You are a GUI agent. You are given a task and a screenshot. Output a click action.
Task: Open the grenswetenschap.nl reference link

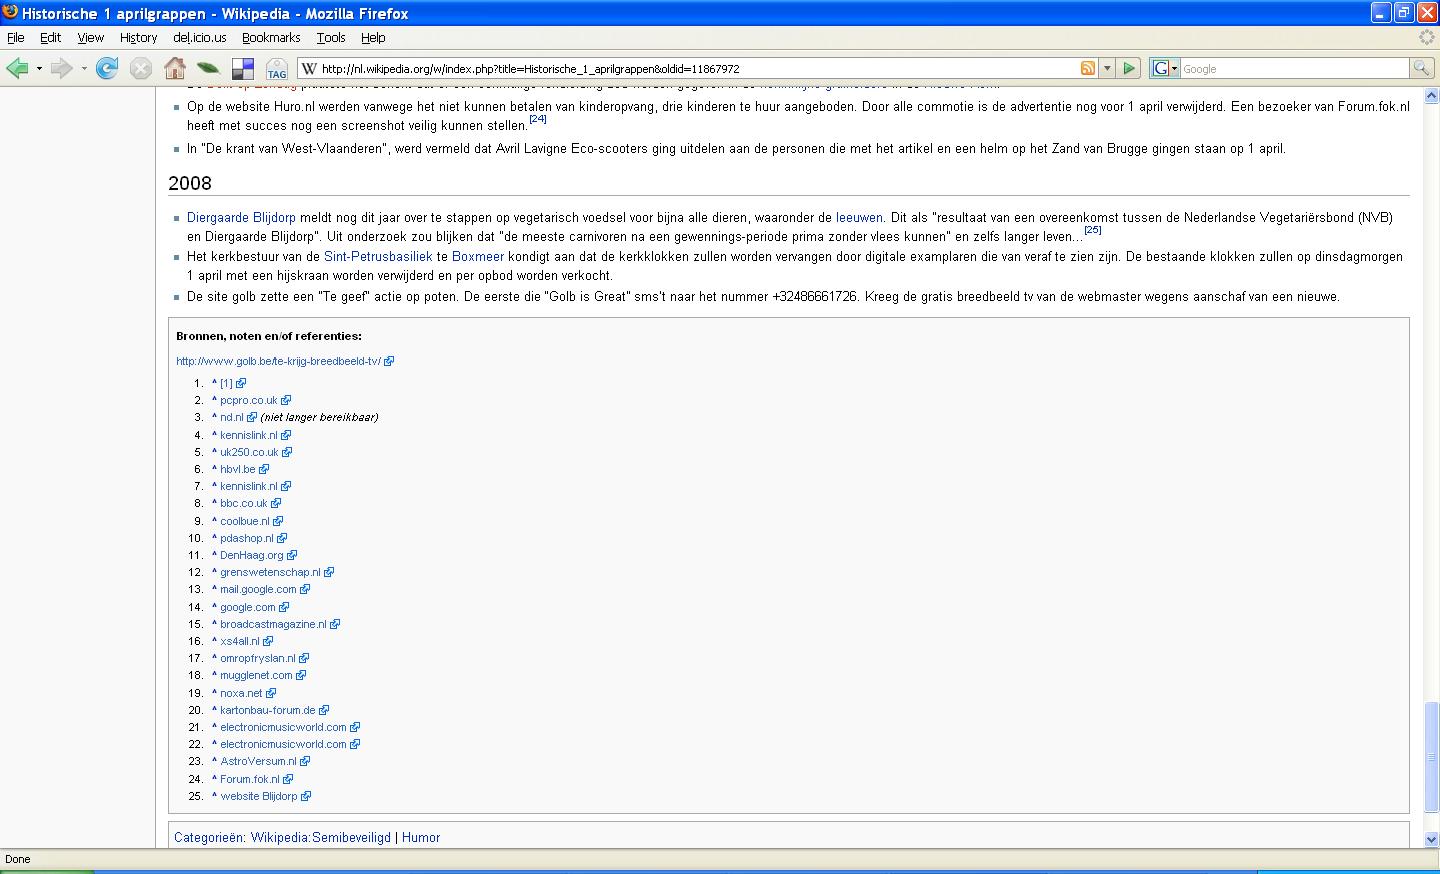270,572
